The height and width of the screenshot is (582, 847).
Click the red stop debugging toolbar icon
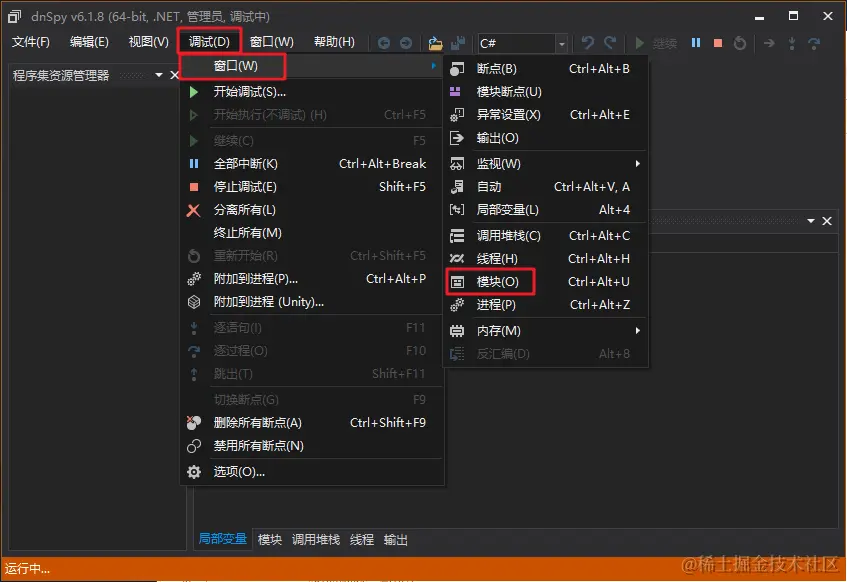click(x=718, y=43)
